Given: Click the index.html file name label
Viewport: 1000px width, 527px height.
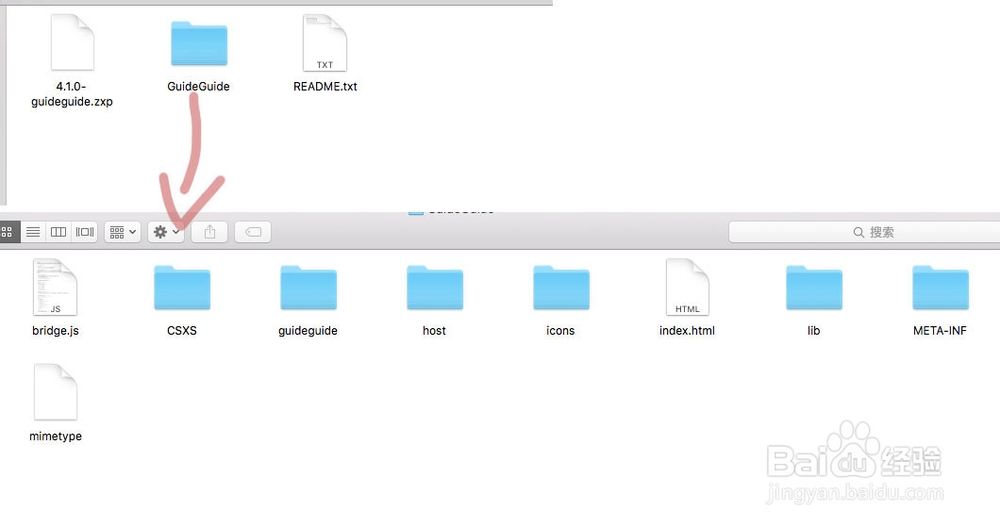Looking at the screenshot, I should (x=687, y=330).
